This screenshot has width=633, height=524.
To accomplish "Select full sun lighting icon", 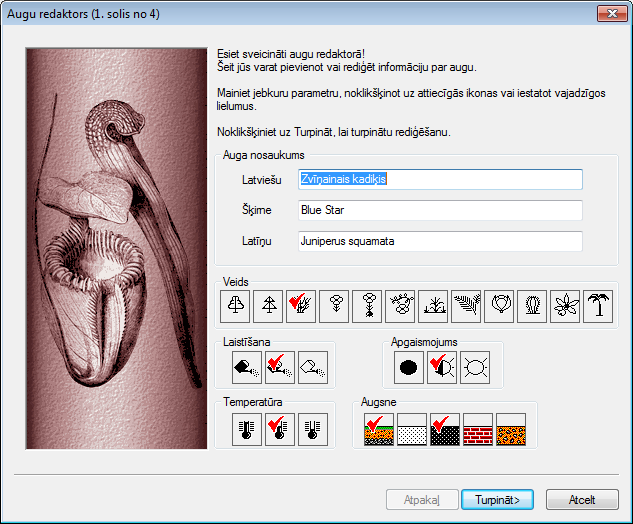I will 475,368.
